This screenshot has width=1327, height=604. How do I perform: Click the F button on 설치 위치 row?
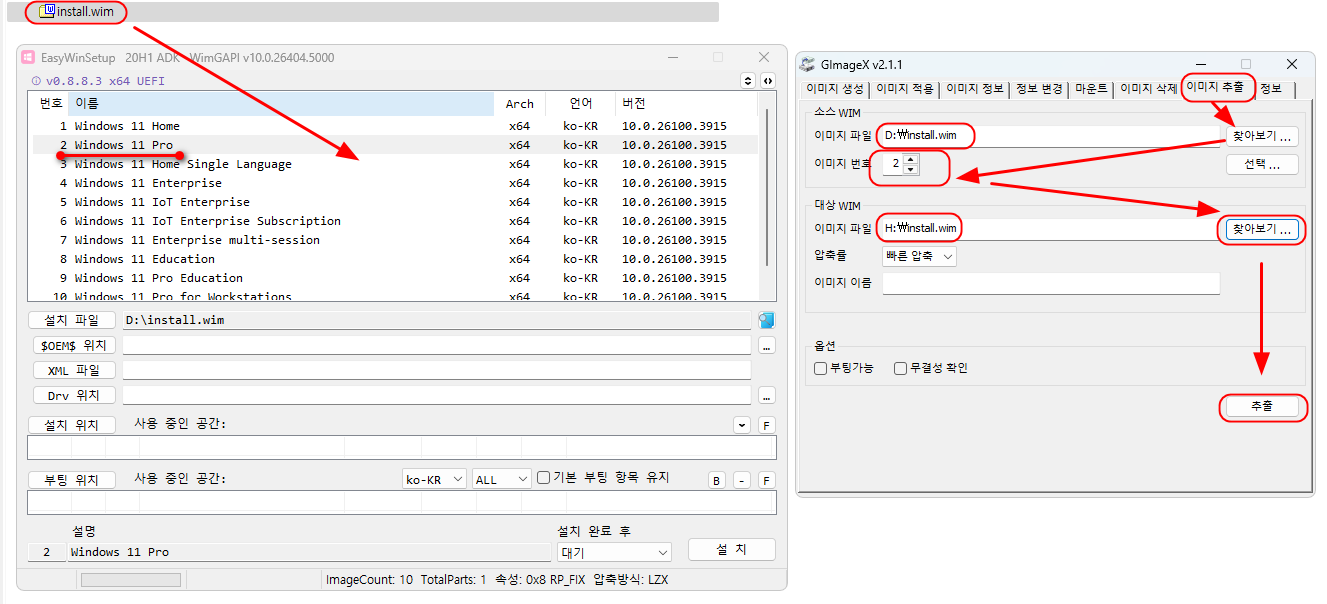click(x=767, y=425)
